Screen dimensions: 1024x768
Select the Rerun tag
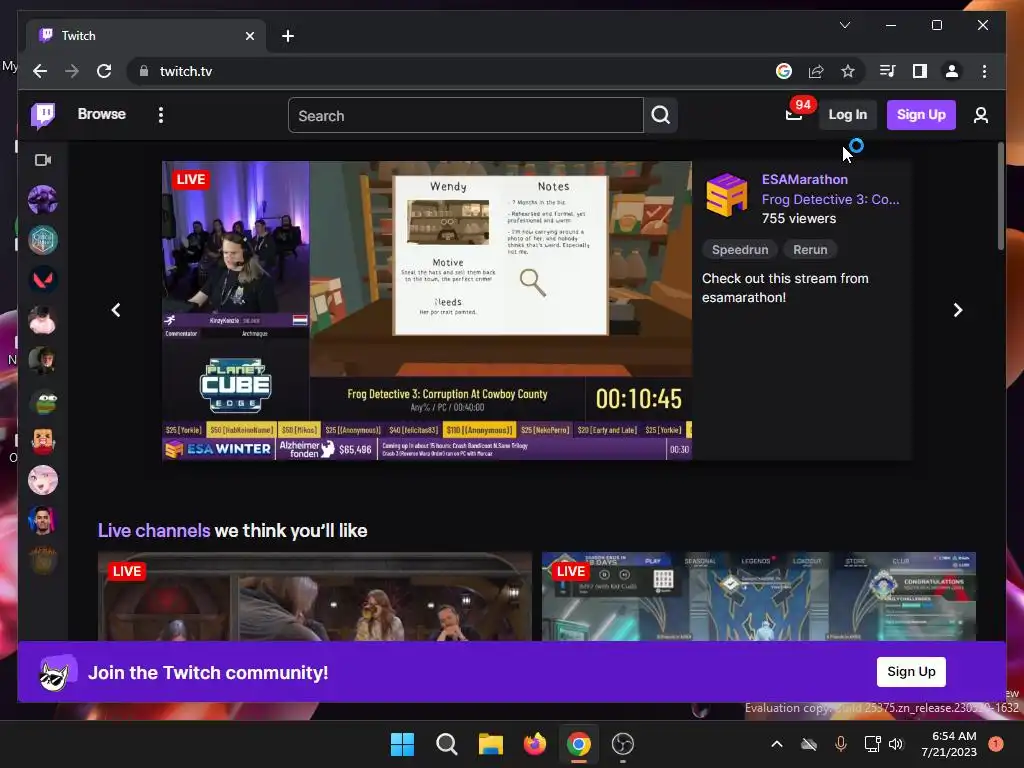click(x=810, y=249)
